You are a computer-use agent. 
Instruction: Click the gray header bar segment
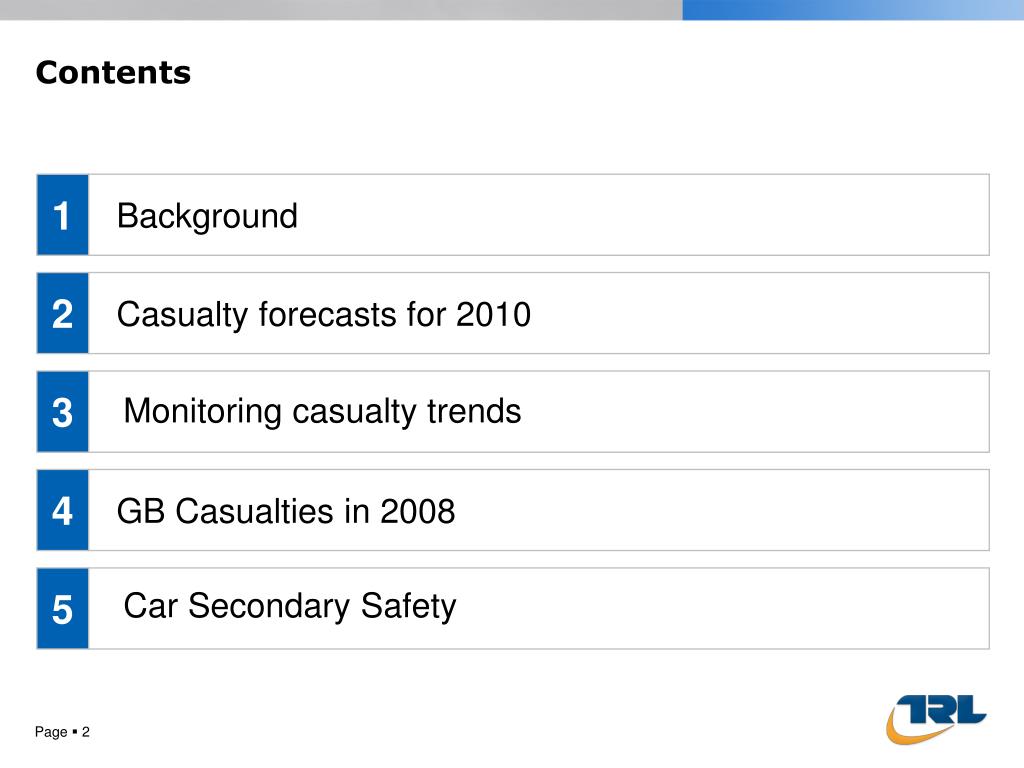[x=341, y=10]
